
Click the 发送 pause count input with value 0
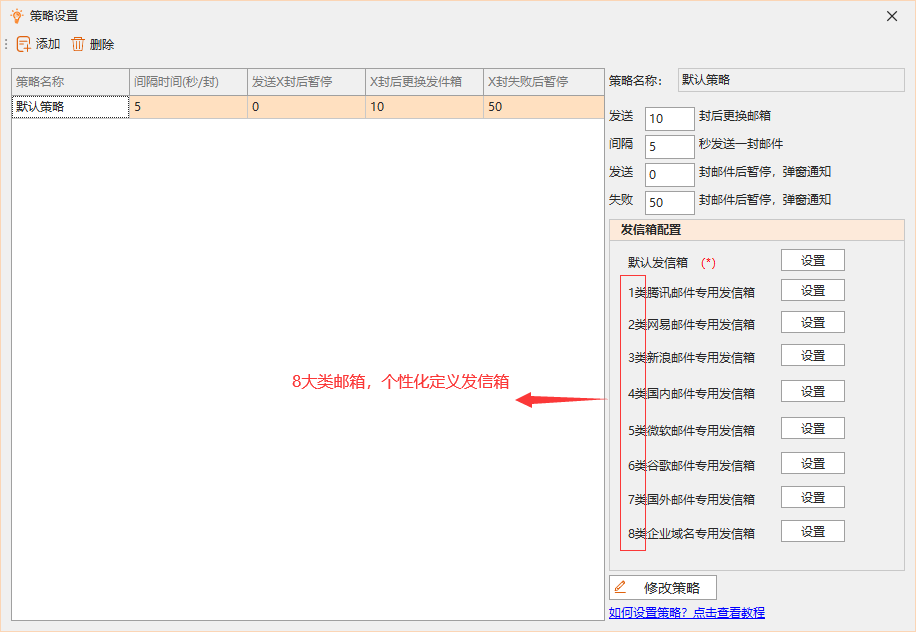coord(669,175)
